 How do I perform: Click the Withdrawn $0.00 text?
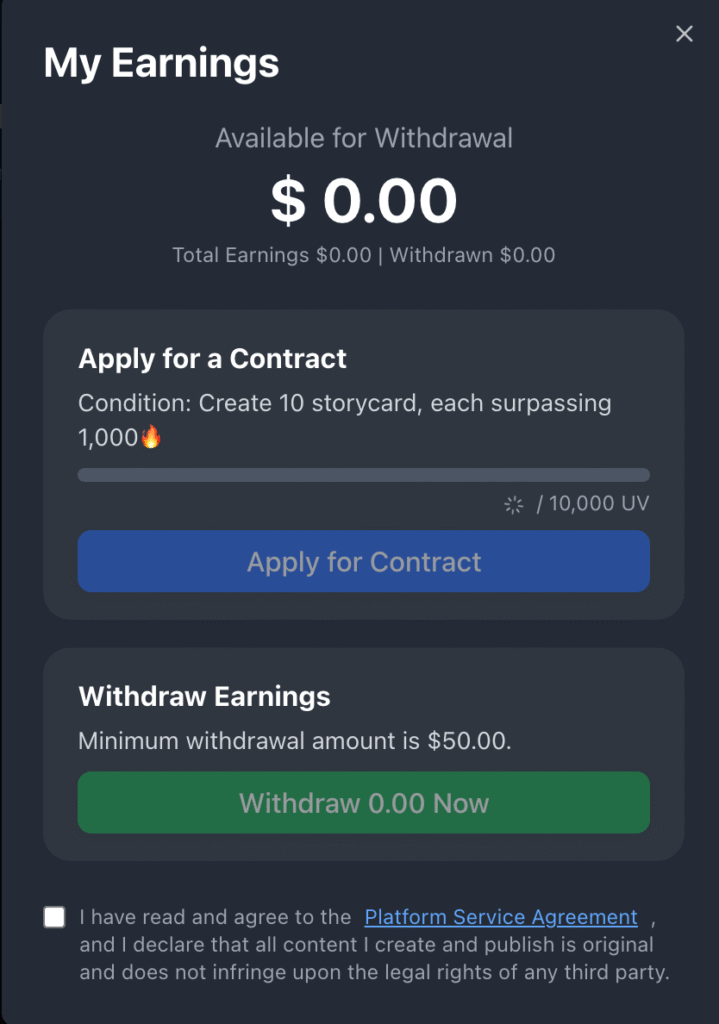pos(472,255)
